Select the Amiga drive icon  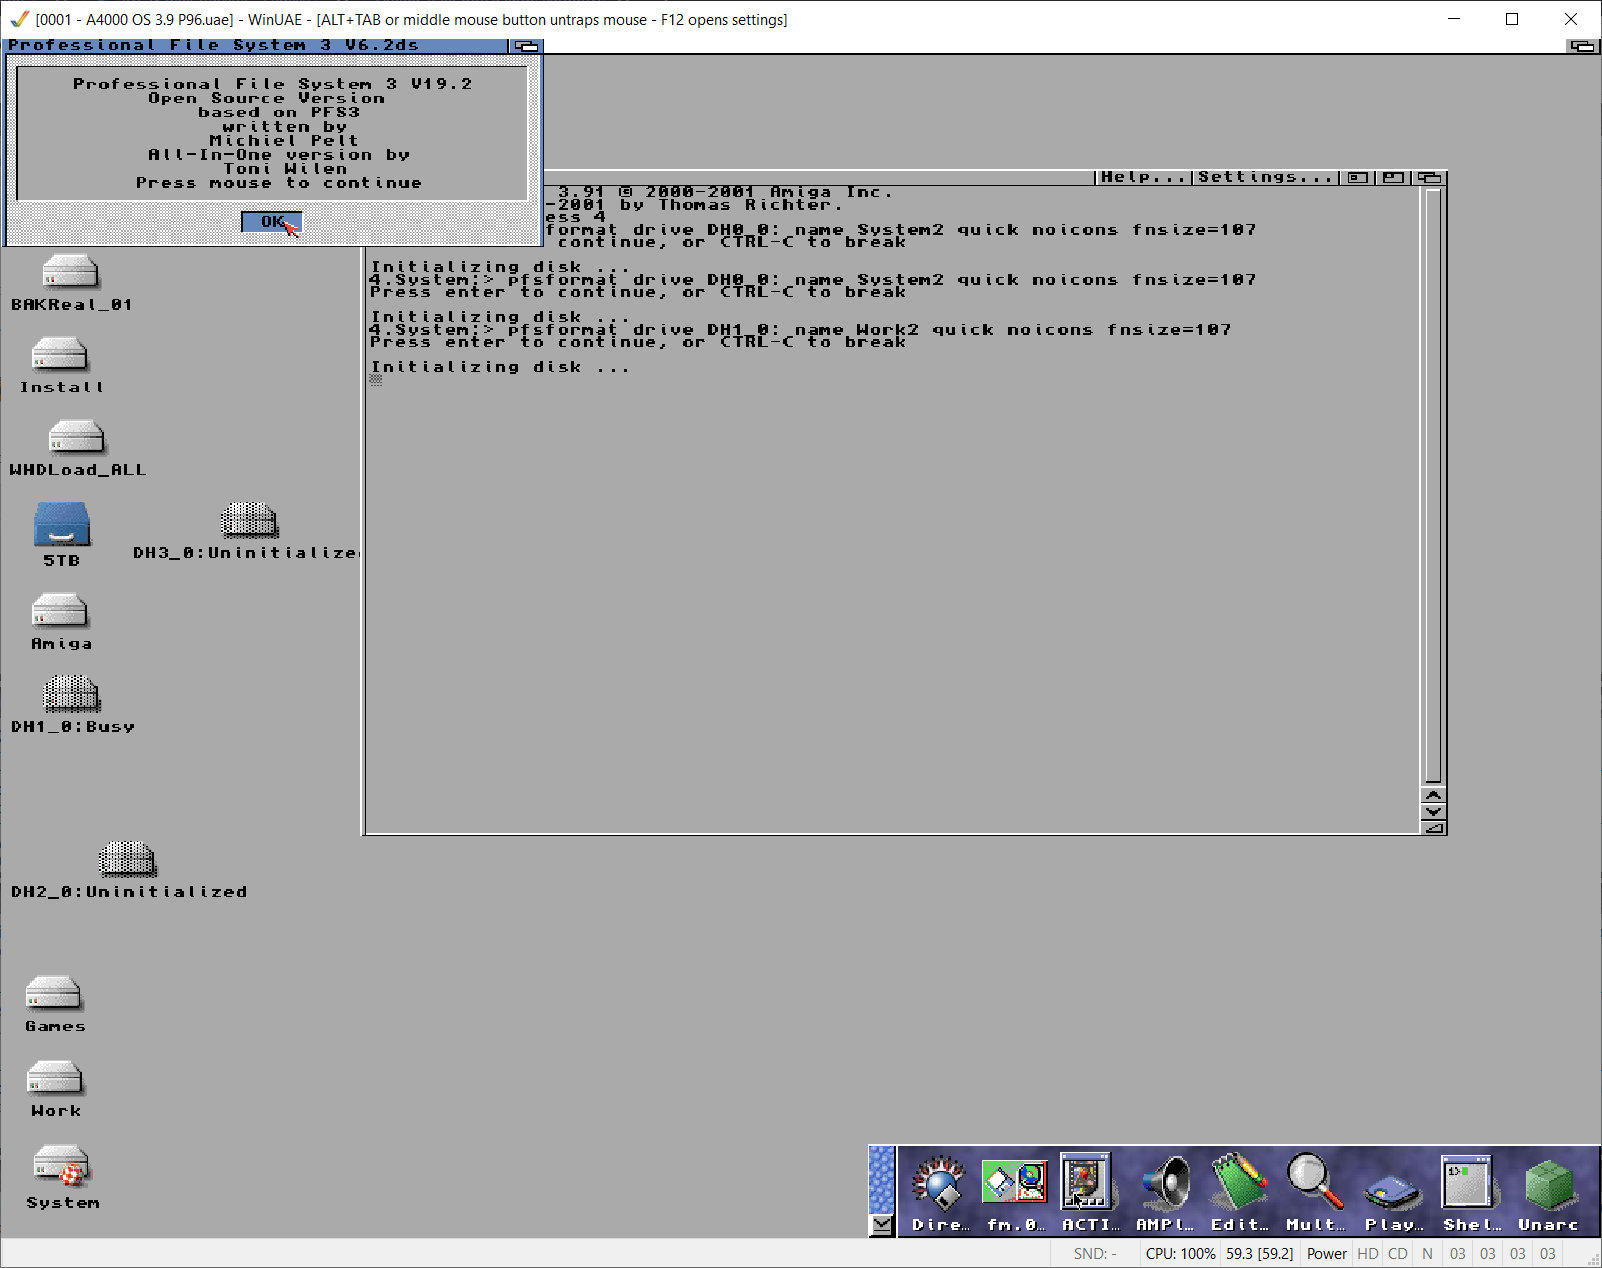(60, 612)
